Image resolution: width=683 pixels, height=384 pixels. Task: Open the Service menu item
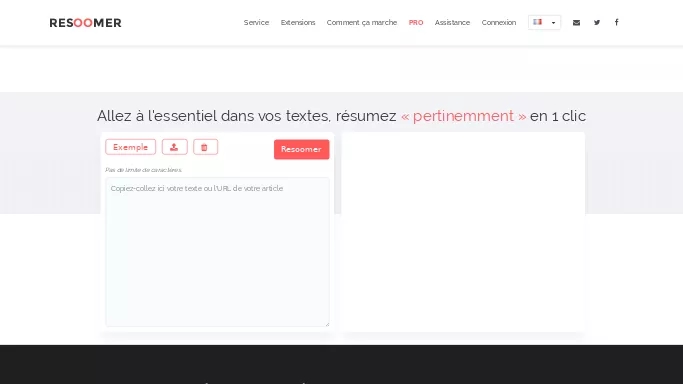[256, 23]
